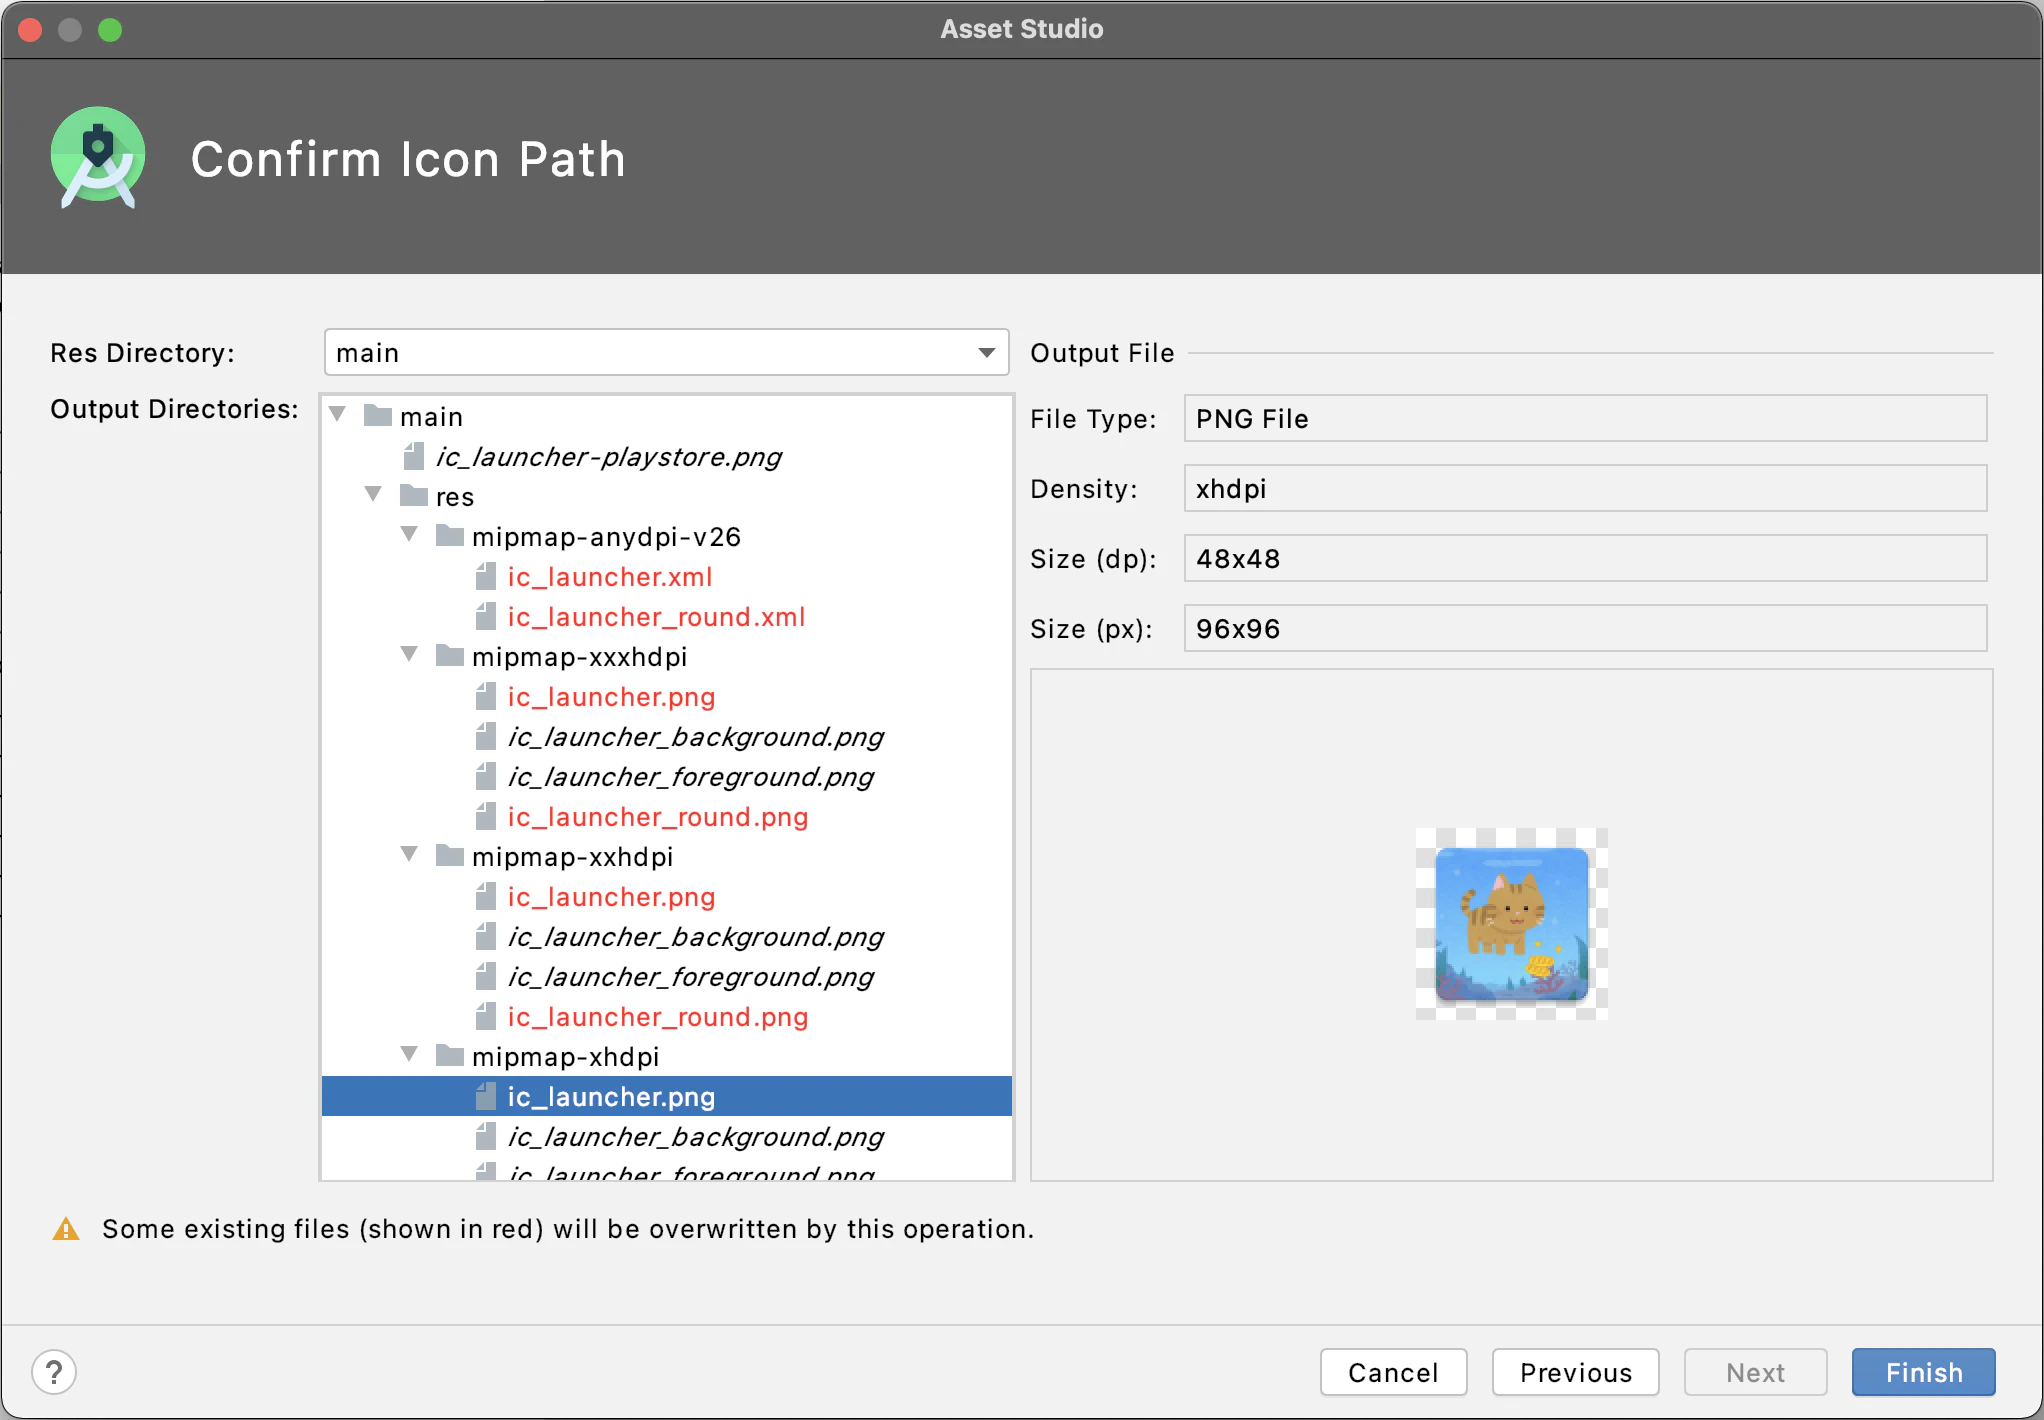Viewport: 2044px width, 1420px height.
Task: Select ic_launcher-playstore.png file
Action: [x=608, y=457]
